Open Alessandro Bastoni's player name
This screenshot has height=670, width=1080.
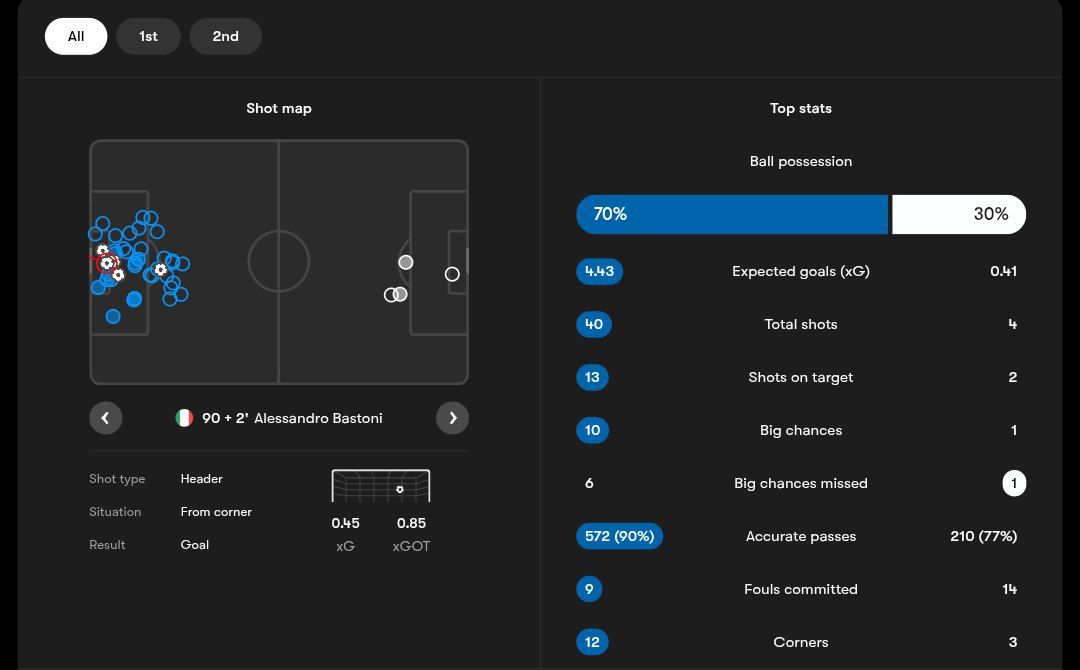[318, 418]
